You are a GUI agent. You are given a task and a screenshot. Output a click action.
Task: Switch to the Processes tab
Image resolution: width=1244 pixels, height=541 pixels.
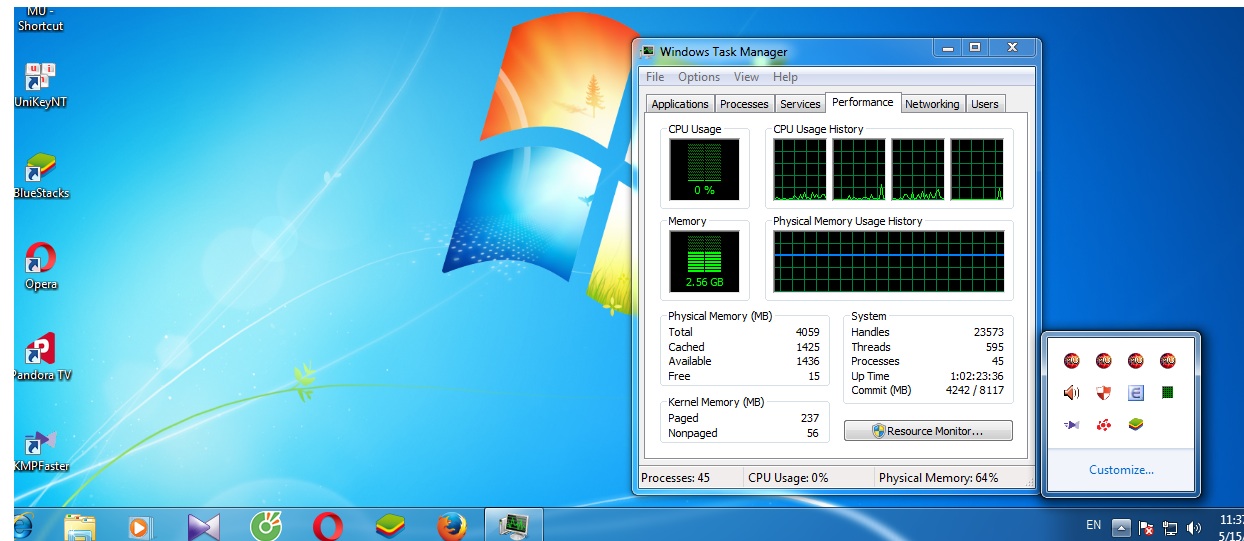point(744,104)
